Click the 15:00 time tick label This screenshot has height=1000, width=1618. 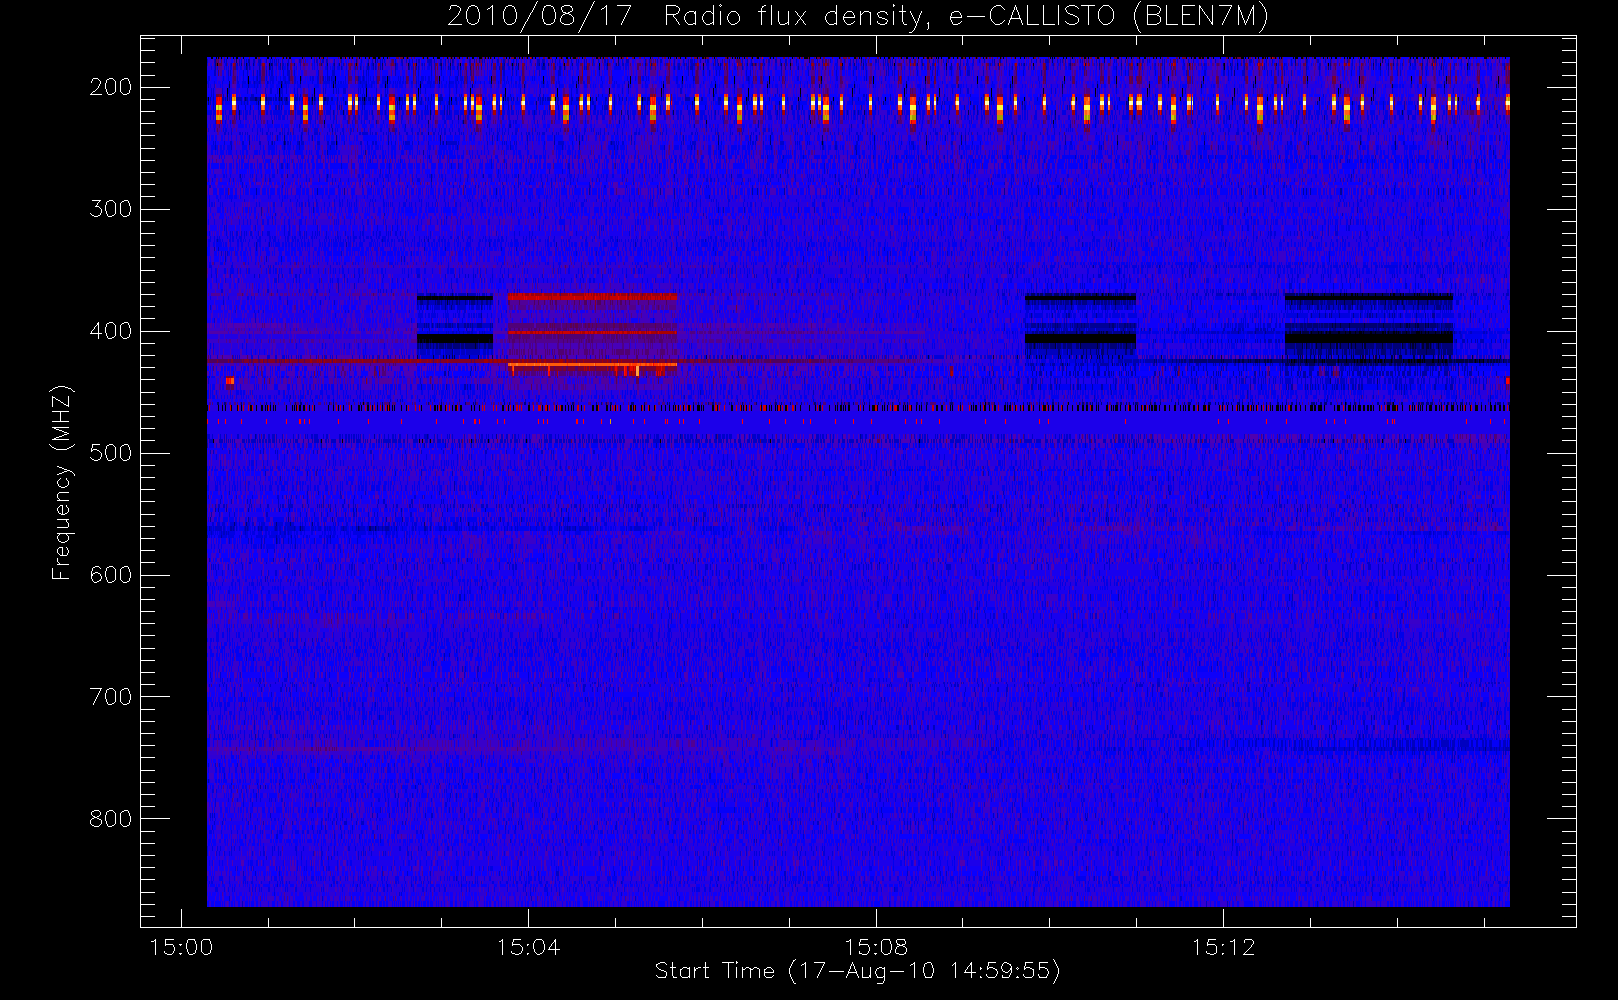[181, 947]
